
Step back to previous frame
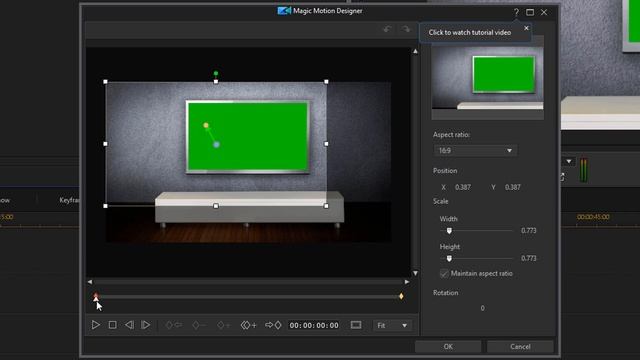[129, 325]
